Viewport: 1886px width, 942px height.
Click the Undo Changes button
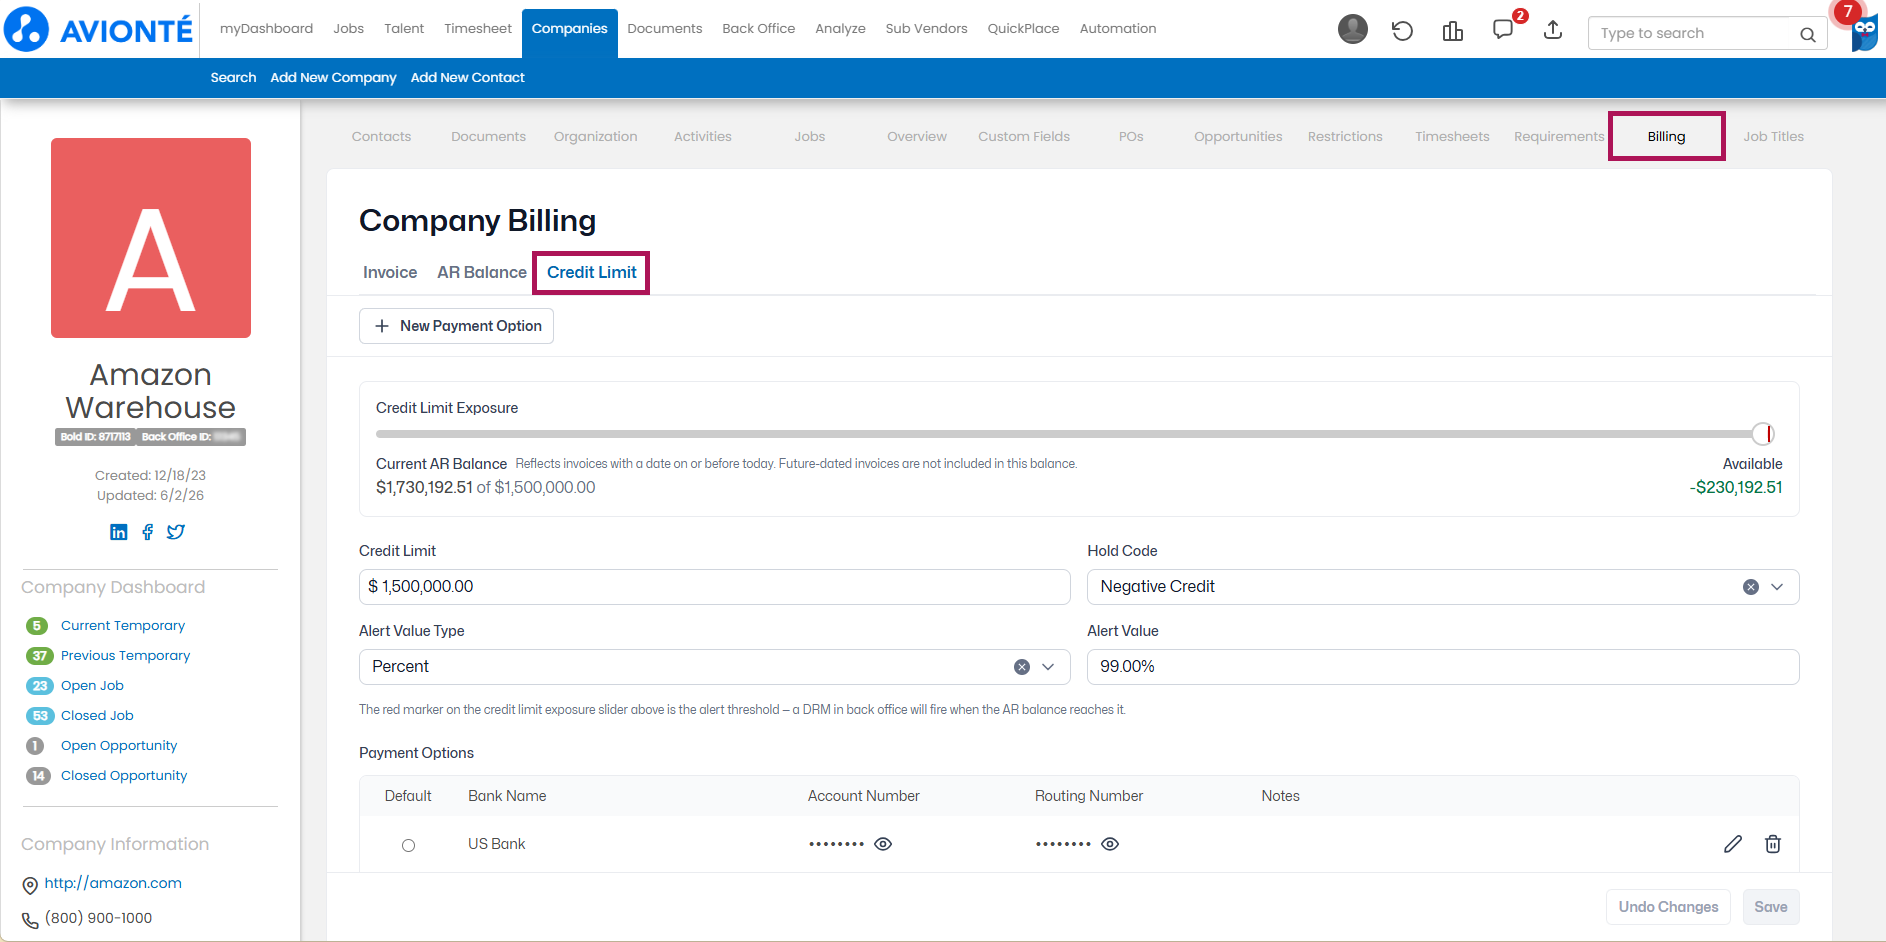pos(1668,907)
